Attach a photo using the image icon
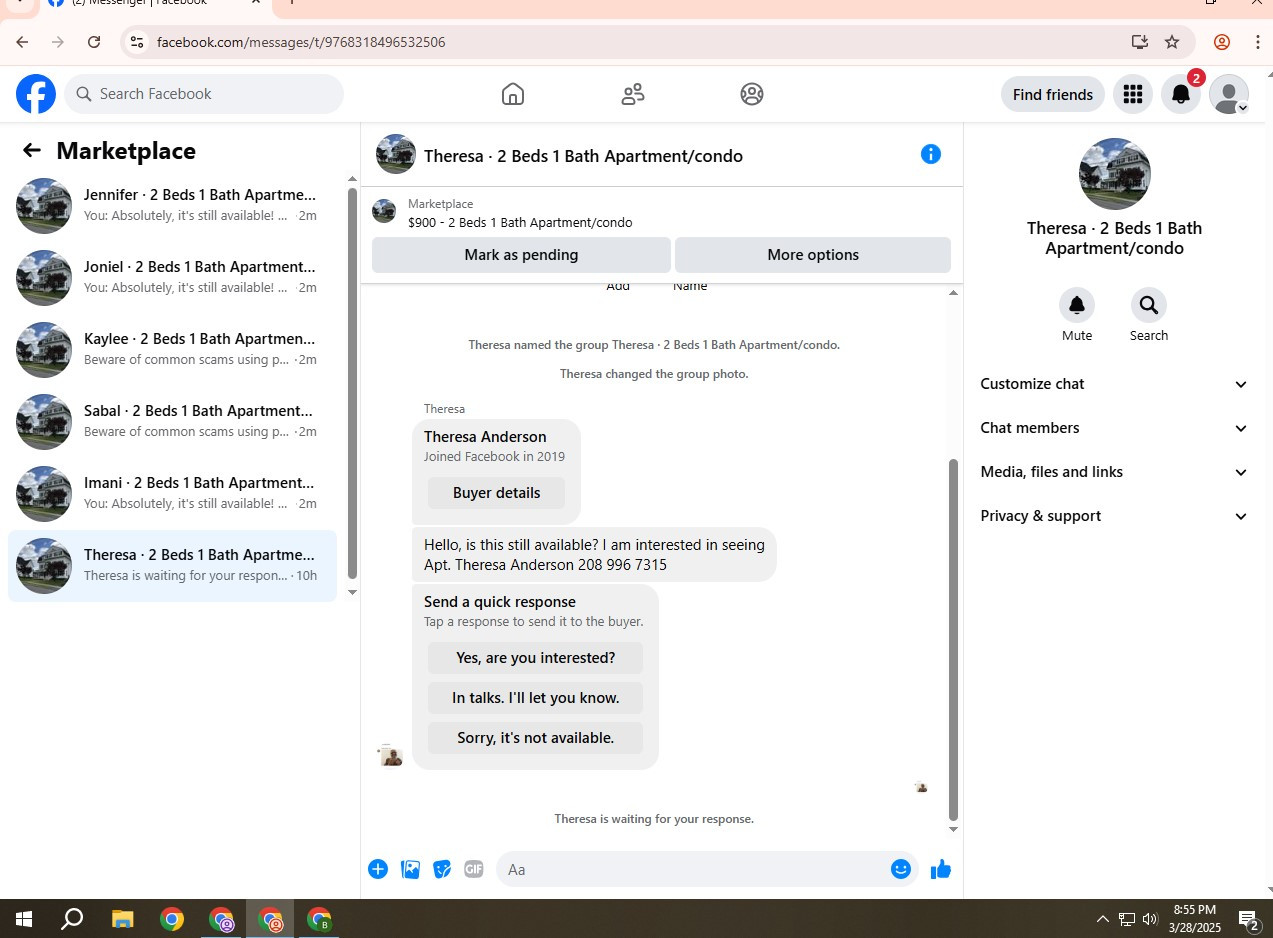This screenshot has height=938, width=1273. (410, 869)
